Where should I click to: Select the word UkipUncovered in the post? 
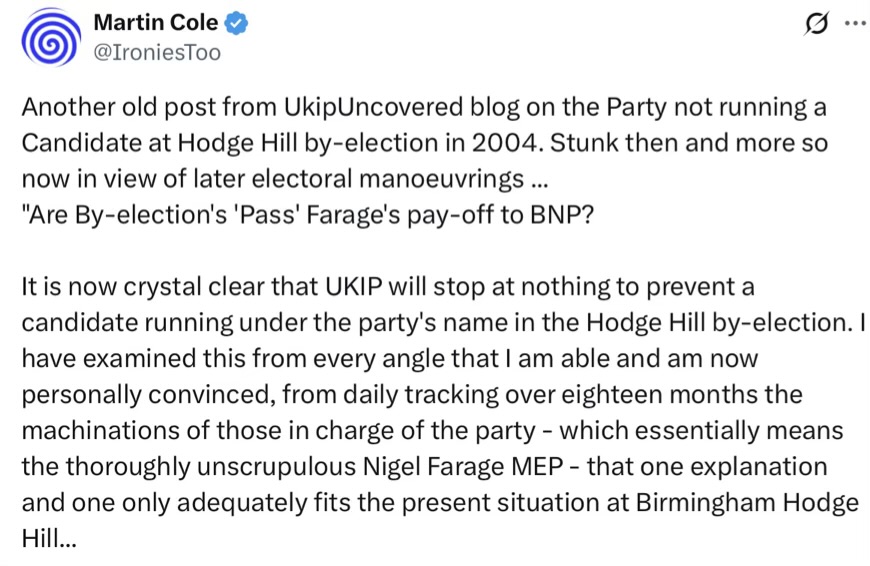point(373,108)
